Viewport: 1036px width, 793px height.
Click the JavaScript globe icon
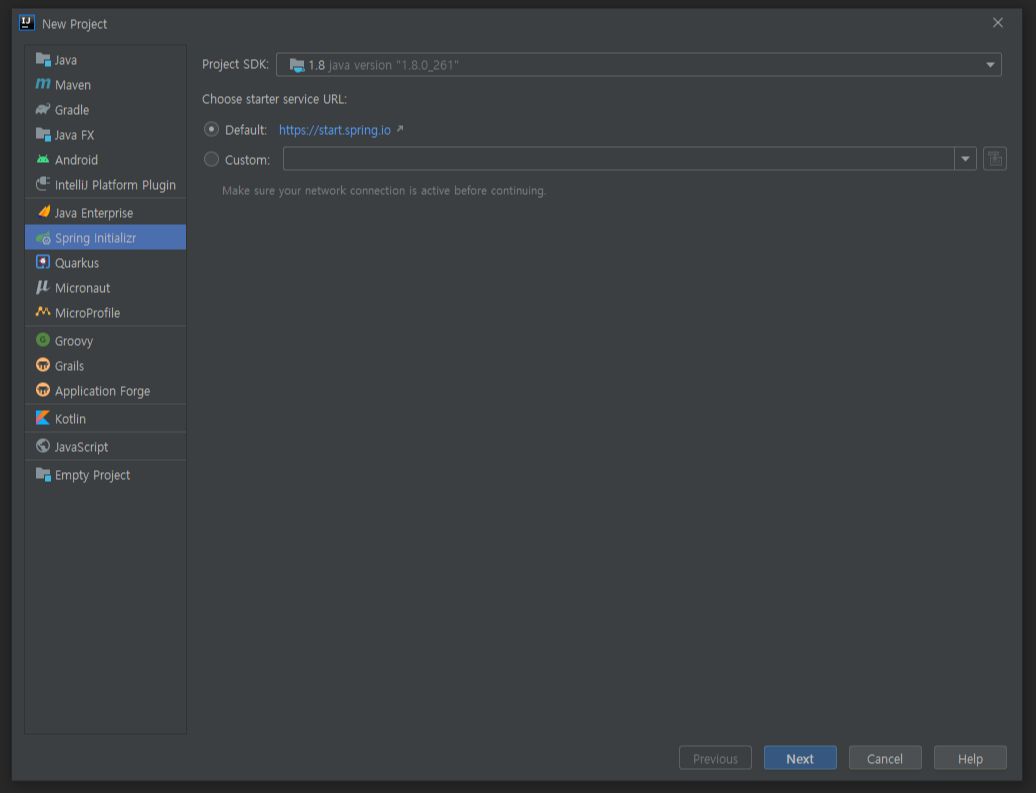[x=43, y=446]
